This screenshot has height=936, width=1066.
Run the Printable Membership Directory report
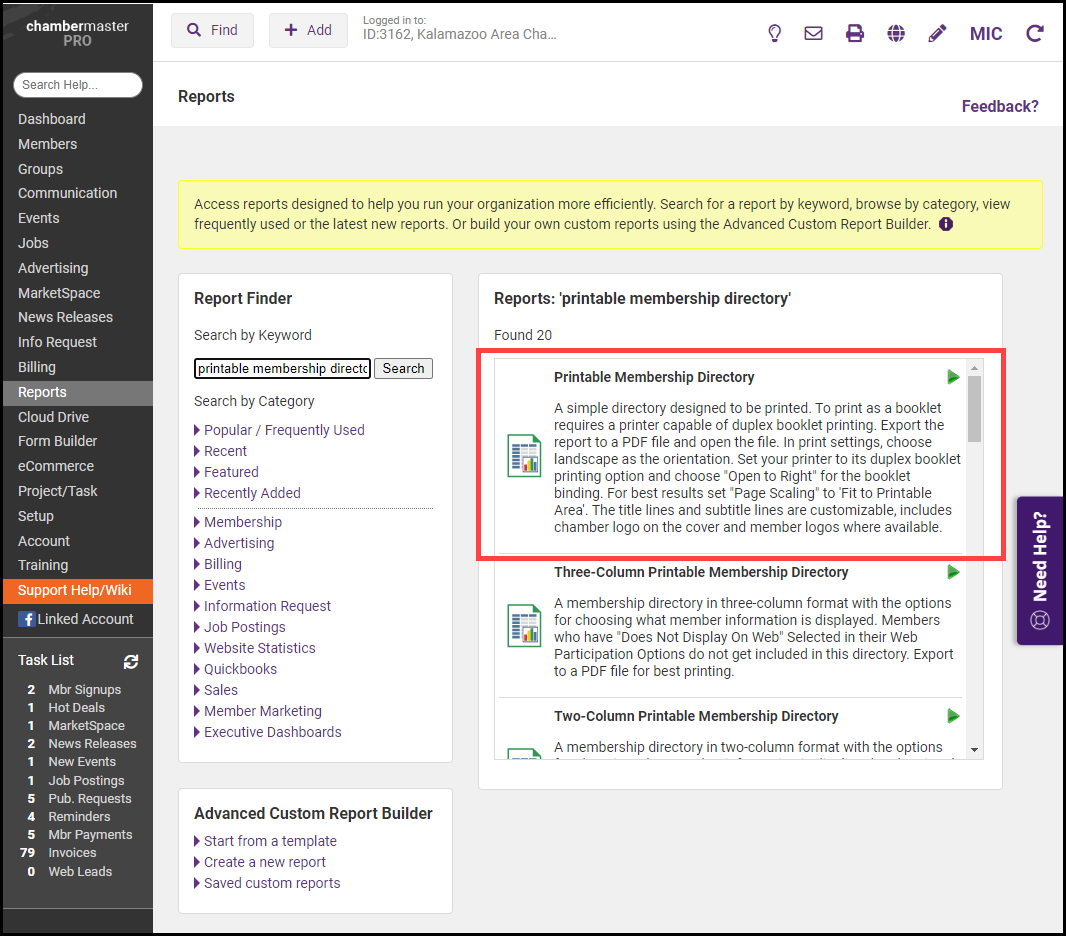[953, 377]
